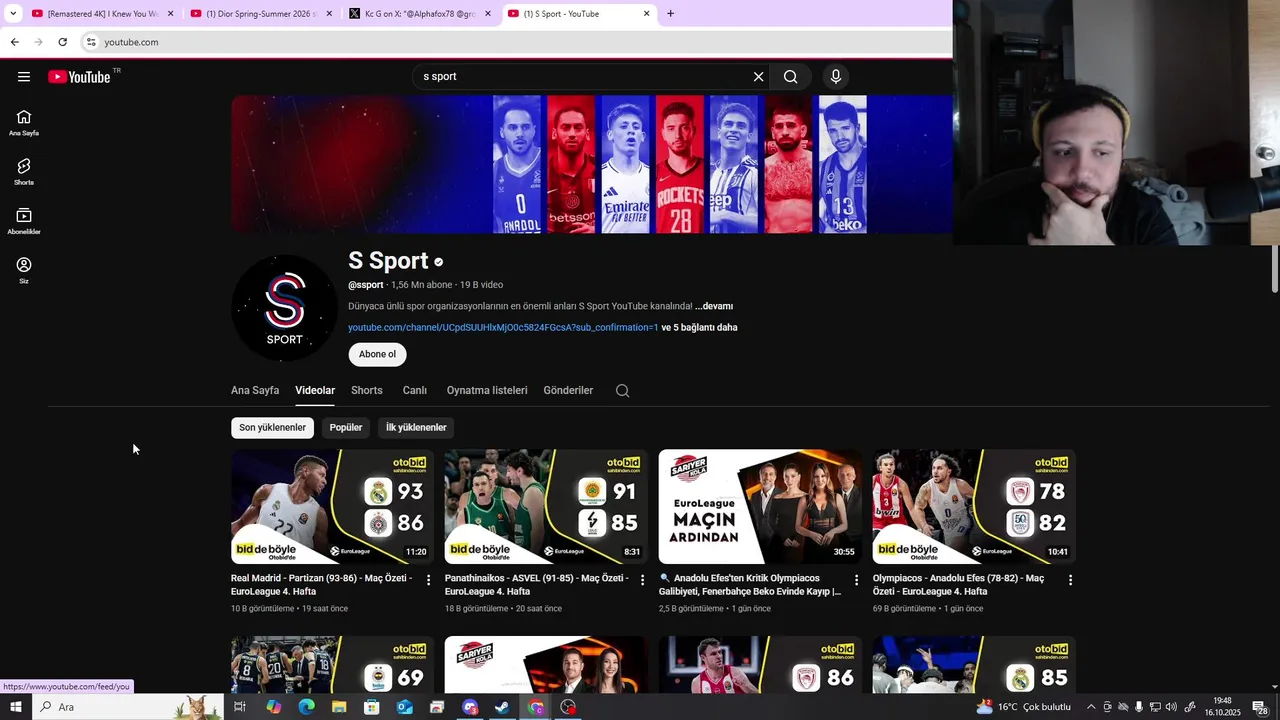View site information icon in address bar
The height and width of the screenshot is (720, 1280).
[x=91, y=42]
